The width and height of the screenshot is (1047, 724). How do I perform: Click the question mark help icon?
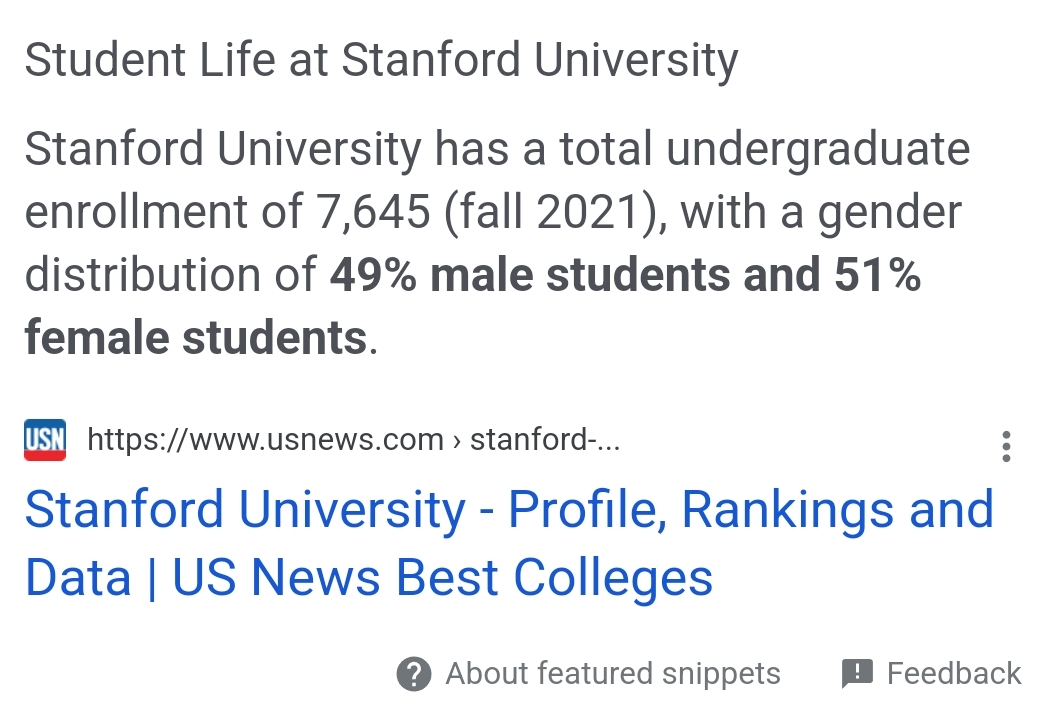(x=414, y=673)
